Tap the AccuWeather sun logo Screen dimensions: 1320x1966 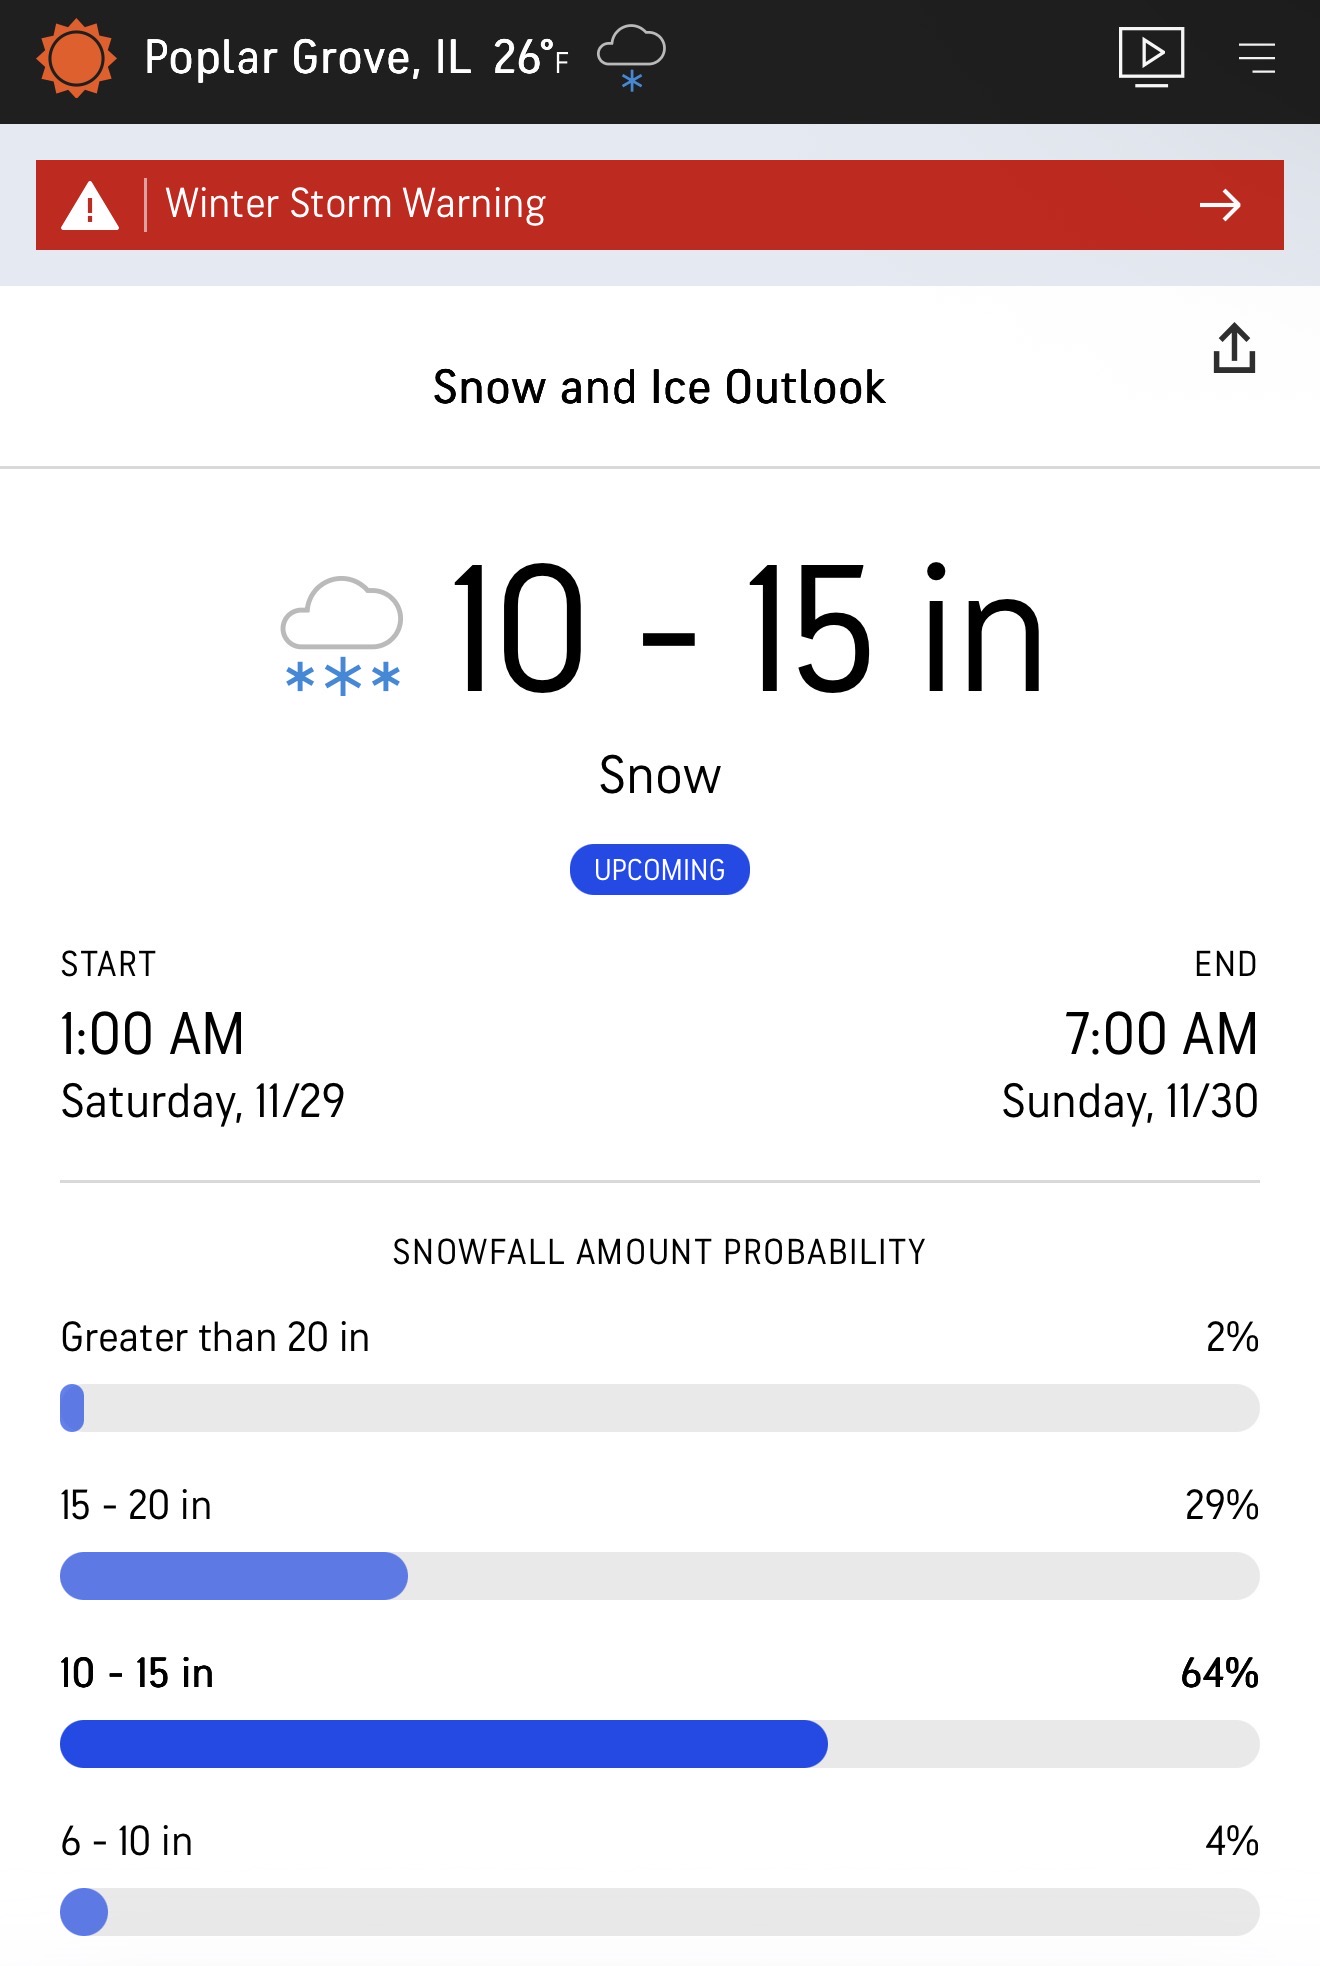click(x=76, y=58)
